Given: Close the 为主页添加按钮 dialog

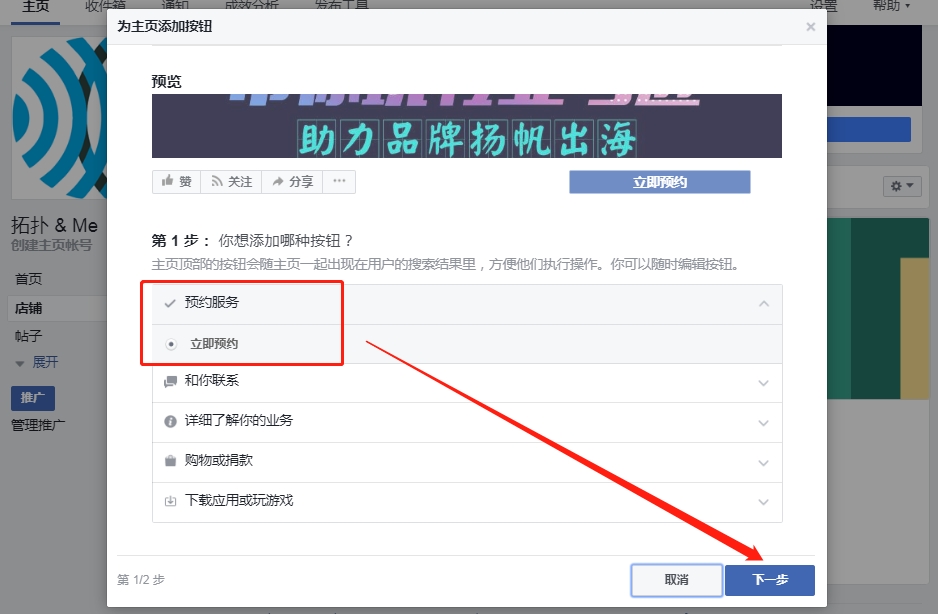Looking at the screenshot, I should (810, 27).
